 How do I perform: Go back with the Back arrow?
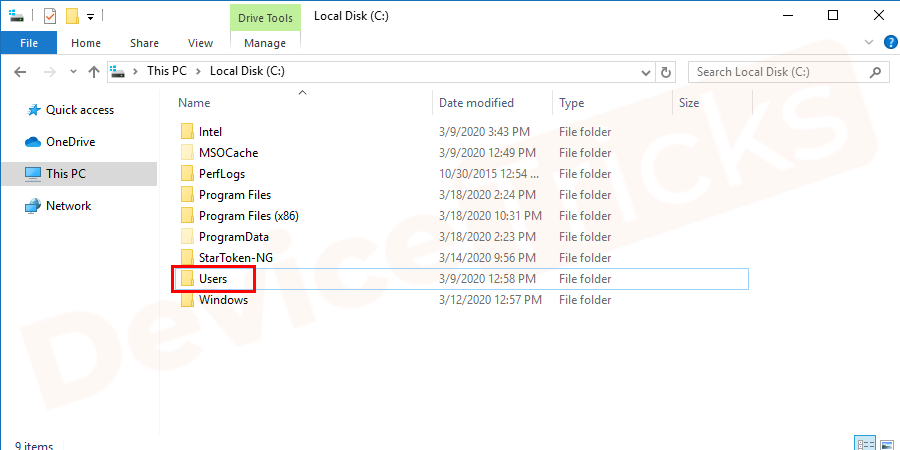pyautogui.click(x=20, y=72)
